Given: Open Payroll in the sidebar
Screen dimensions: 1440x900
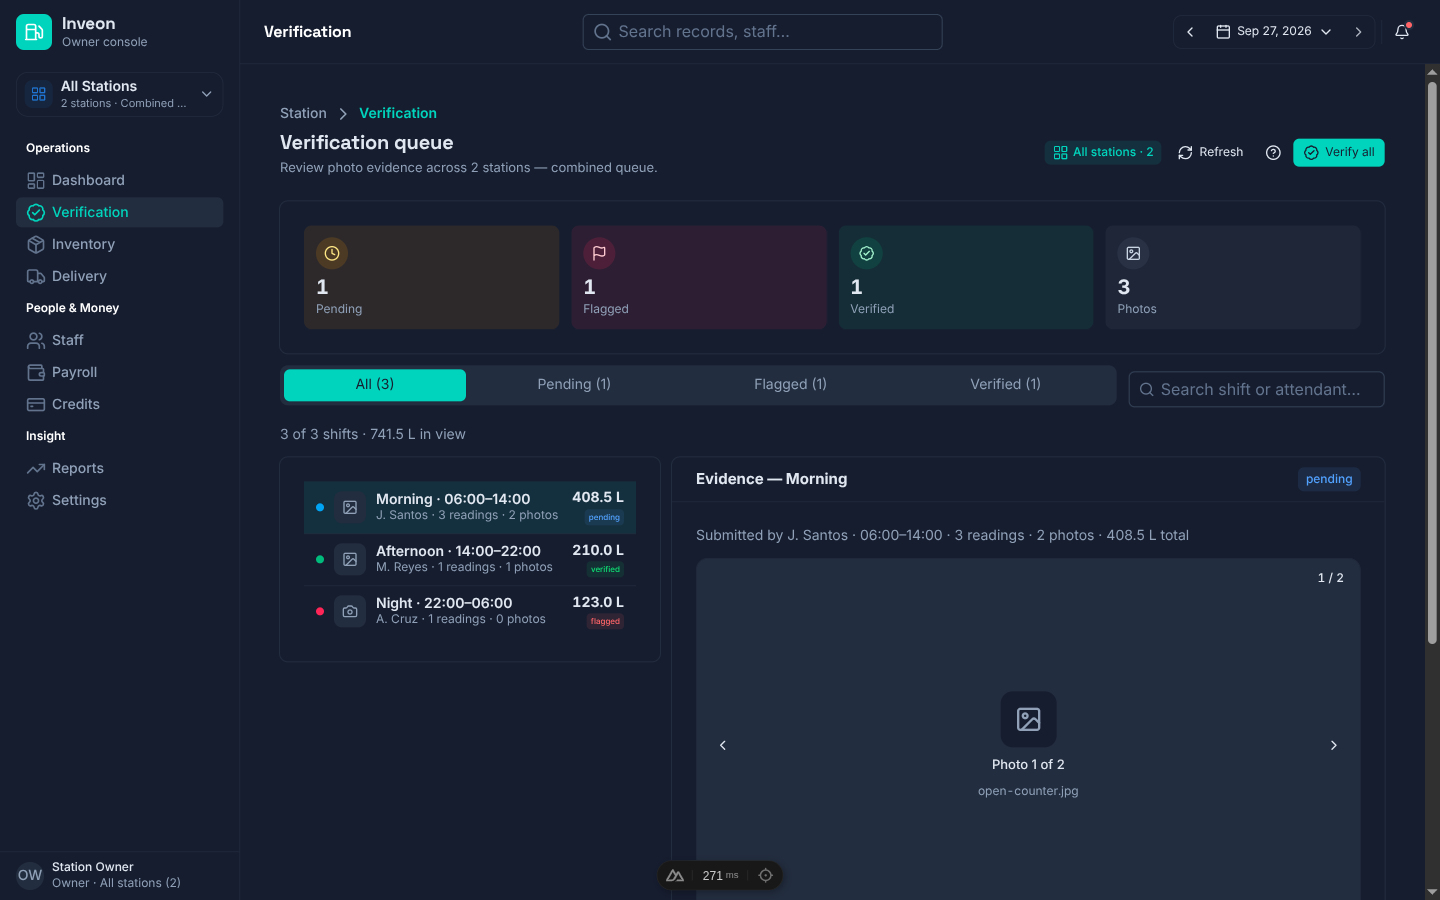Looking at the screenshot, I should (120, 372).
